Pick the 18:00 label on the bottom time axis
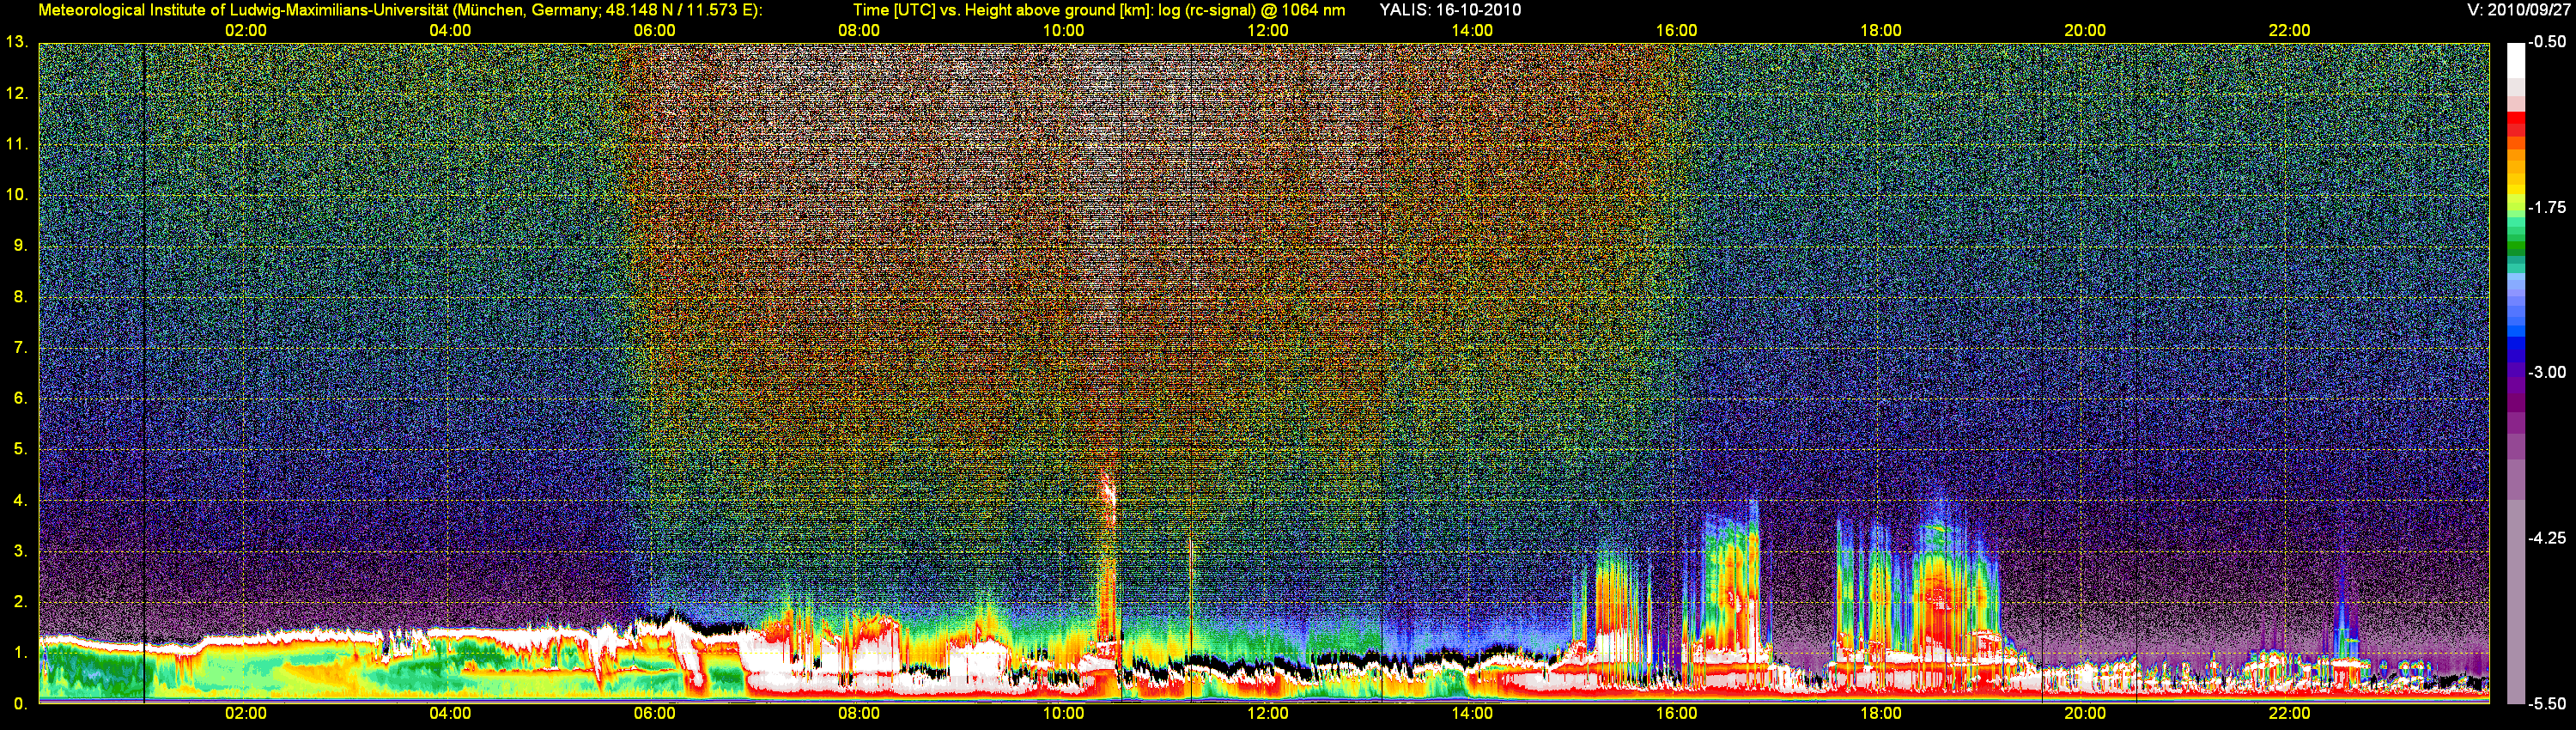The height and width of the screenshot is (730, 2576). (1880, 713)
